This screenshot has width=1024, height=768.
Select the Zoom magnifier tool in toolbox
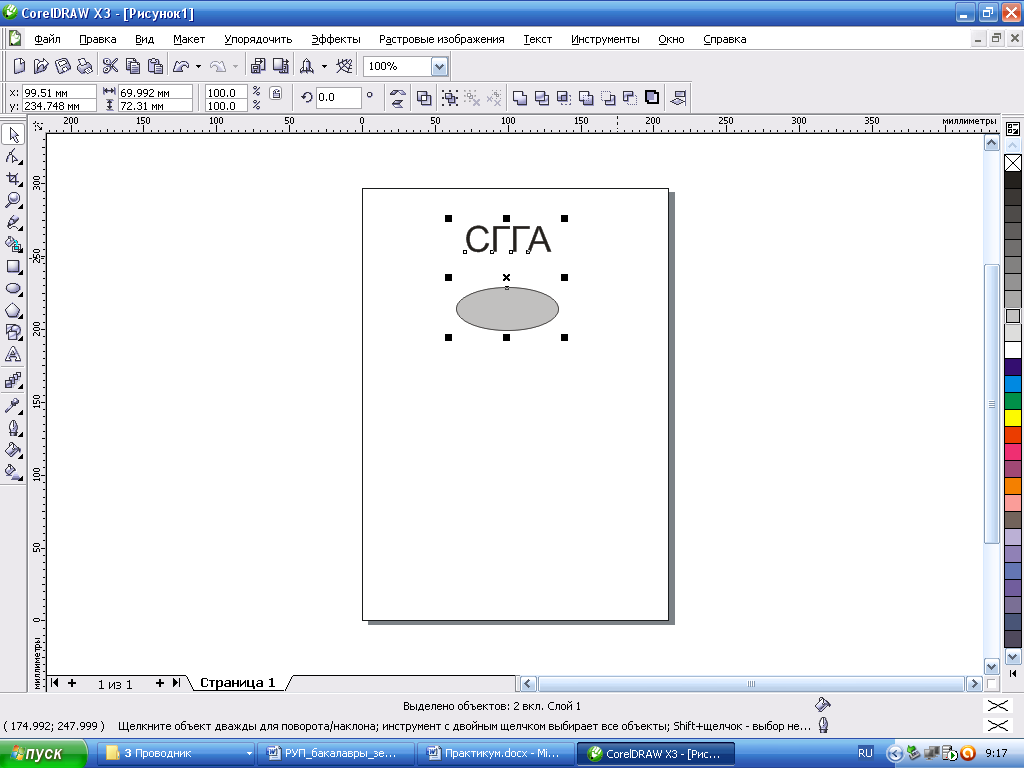13,200
